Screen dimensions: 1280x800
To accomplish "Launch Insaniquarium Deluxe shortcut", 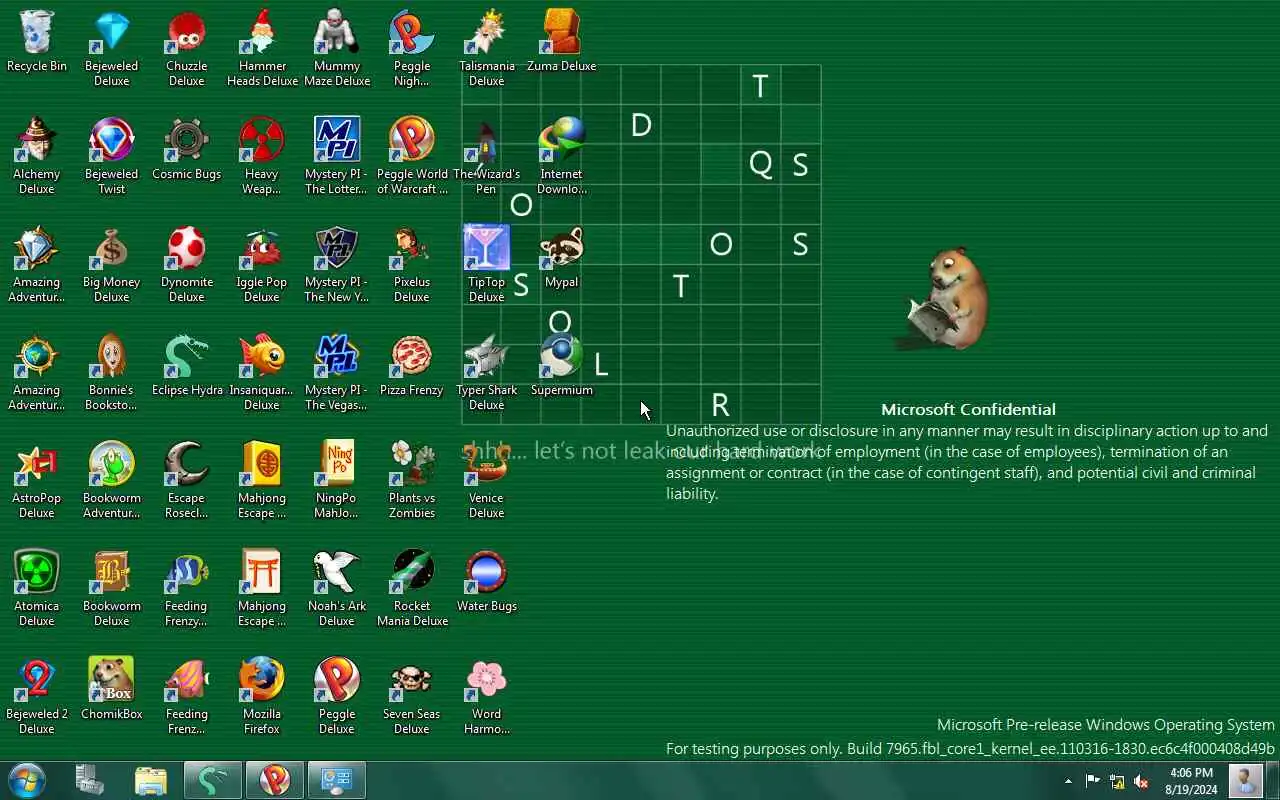I will click(x=262, y=372).
